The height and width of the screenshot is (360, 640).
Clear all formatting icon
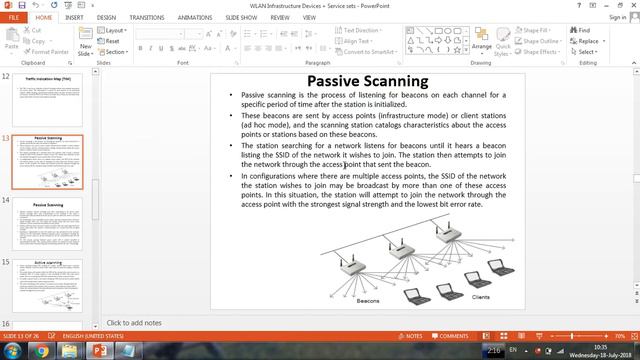click(x=233, y=34)
